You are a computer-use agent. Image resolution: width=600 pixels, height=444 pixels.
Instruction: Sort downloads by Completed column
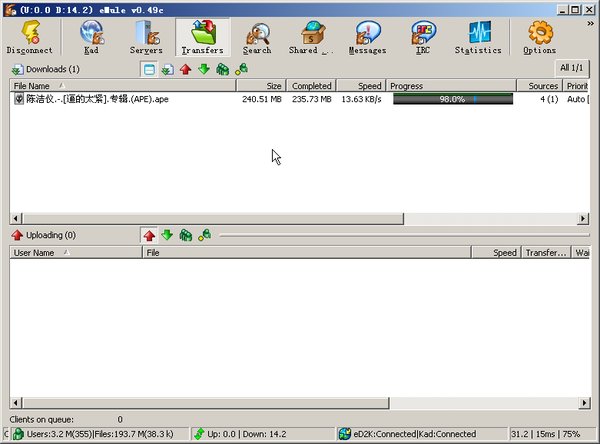tap(311, 86)
